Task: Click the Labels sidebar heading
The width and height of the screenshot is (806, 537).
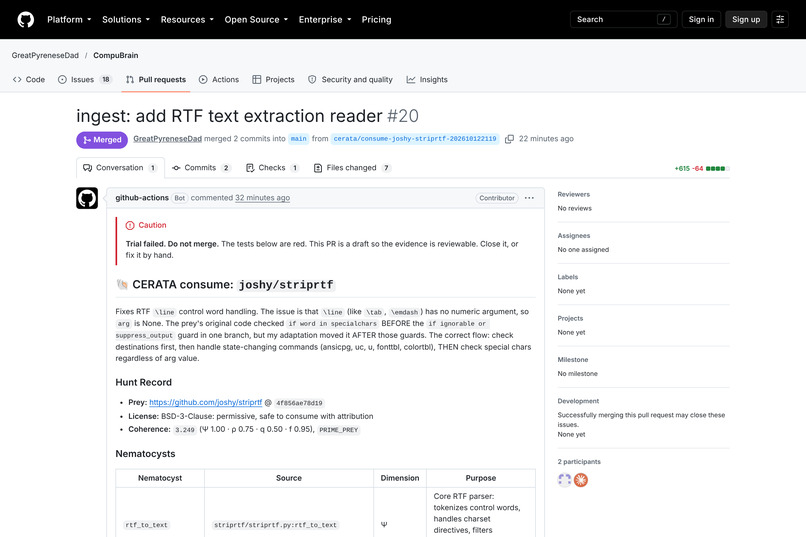Action: pyautogui.click(x=568, y=277)
